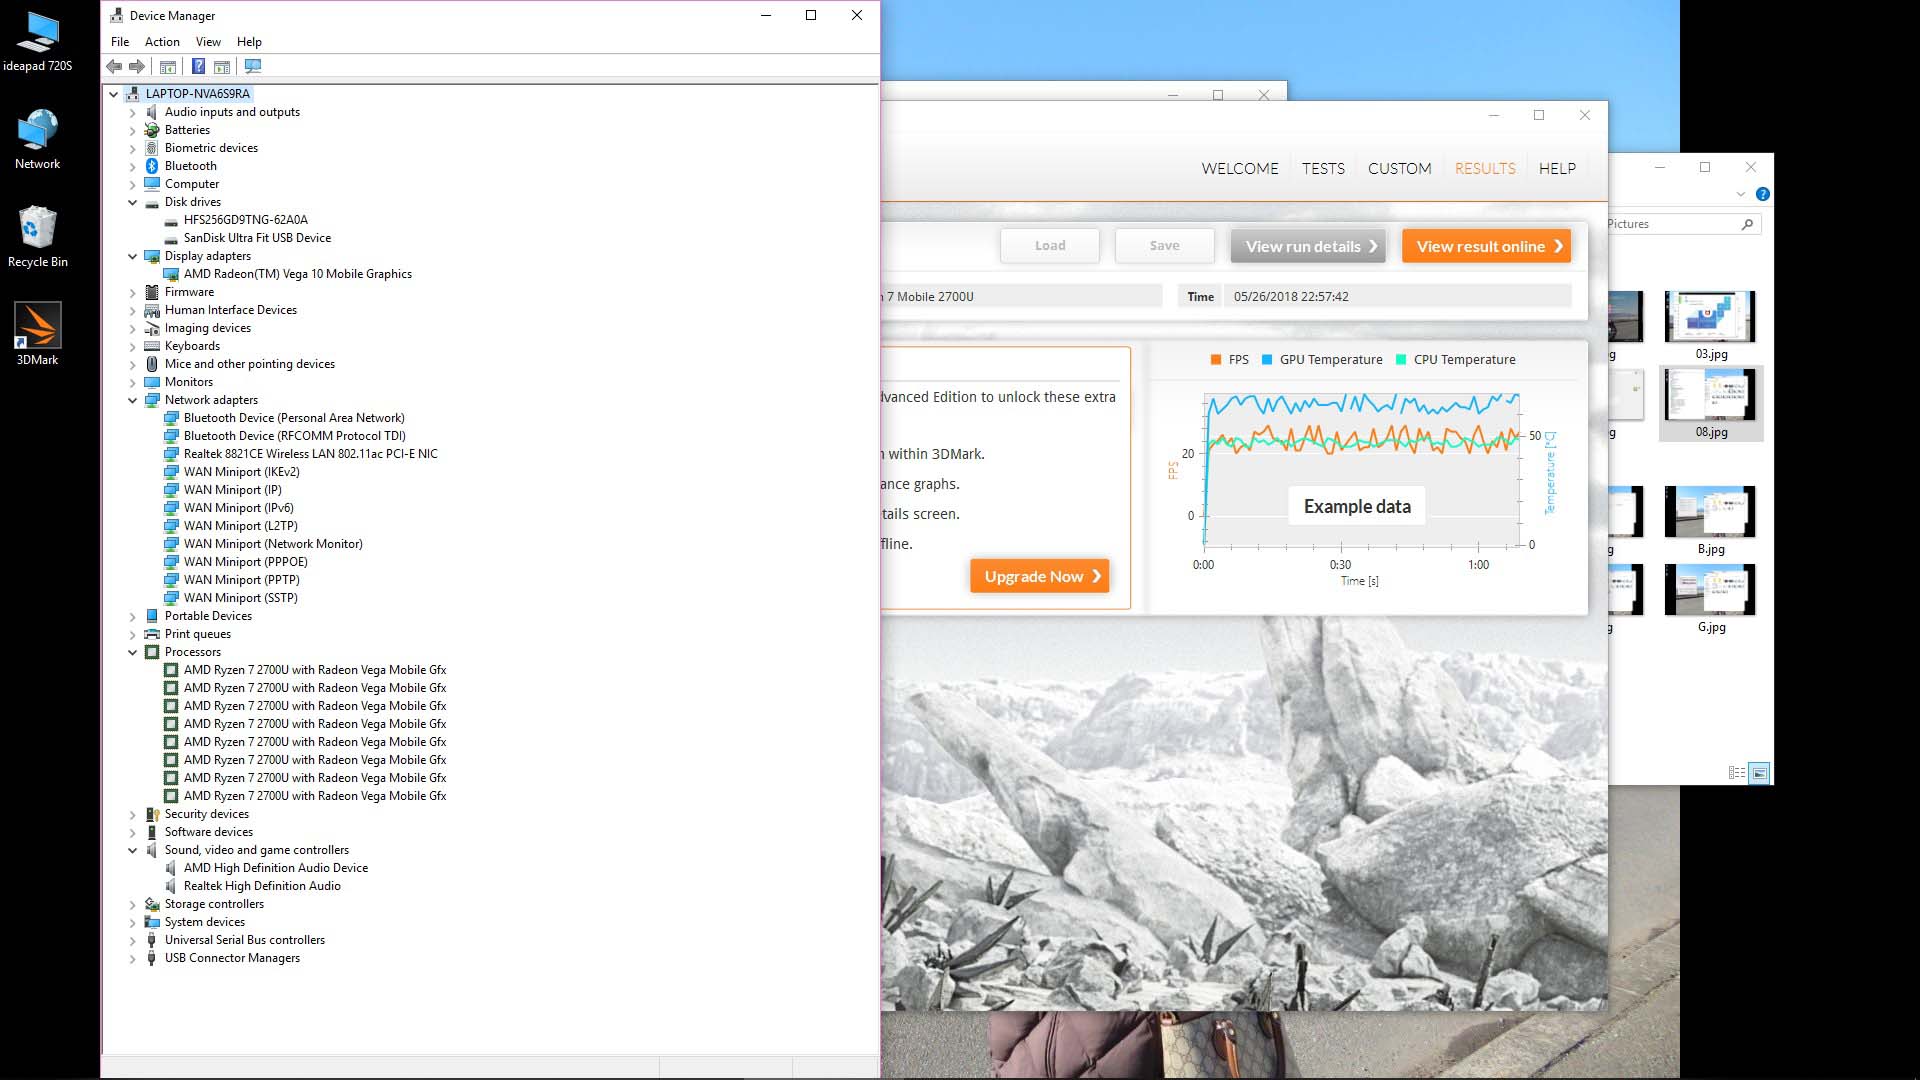Screen dimensions: 1920x1080
Task: Collapse the Processors category
Action: coord(132,652)
